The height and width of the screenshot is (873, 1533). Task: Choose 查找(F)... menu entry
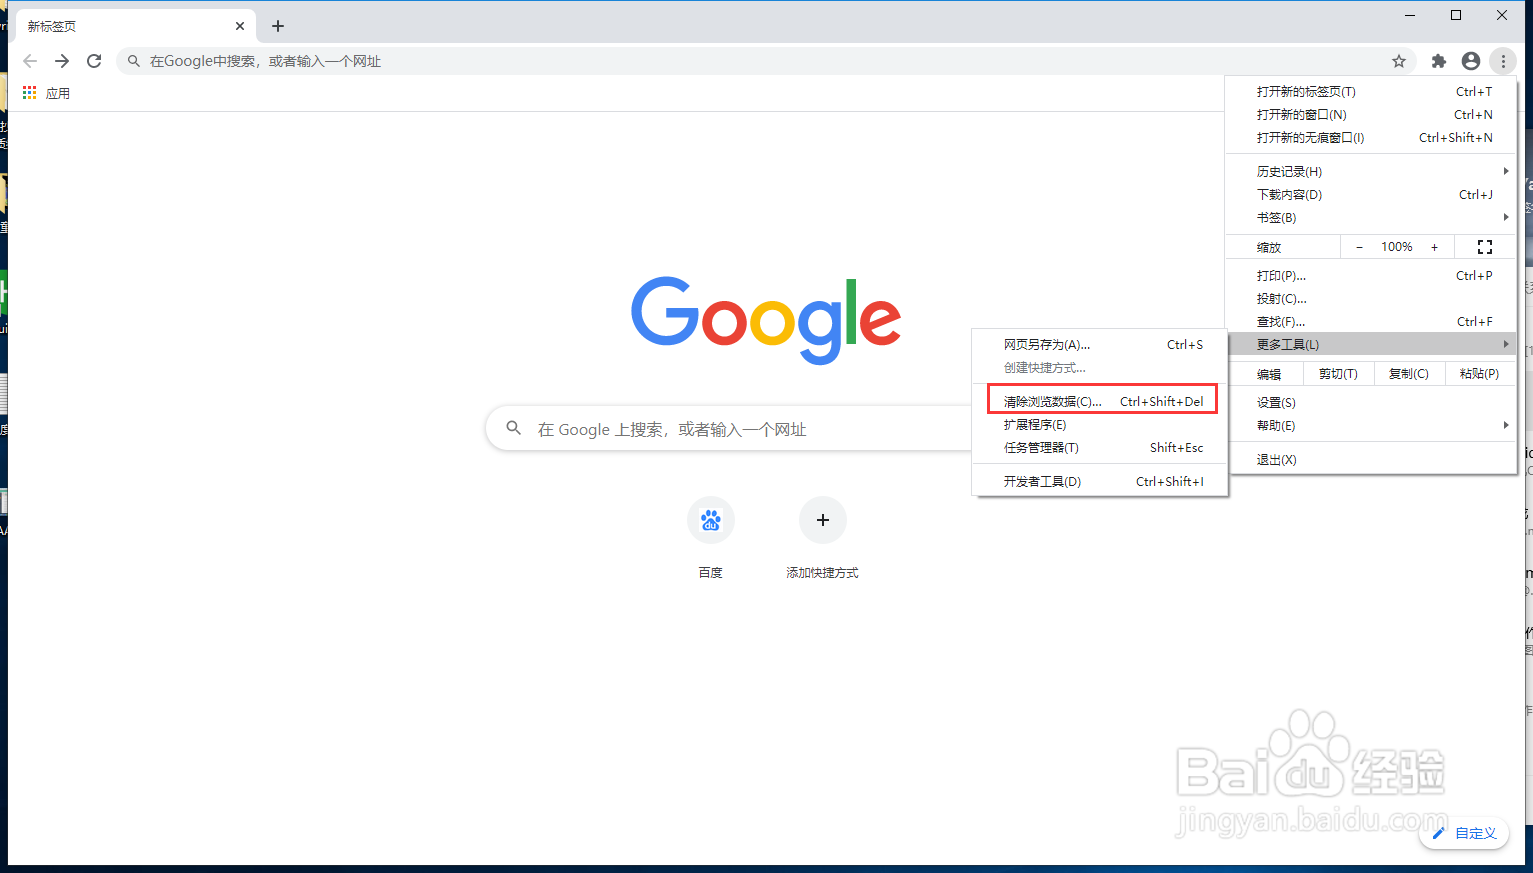tap(1371, 321)
